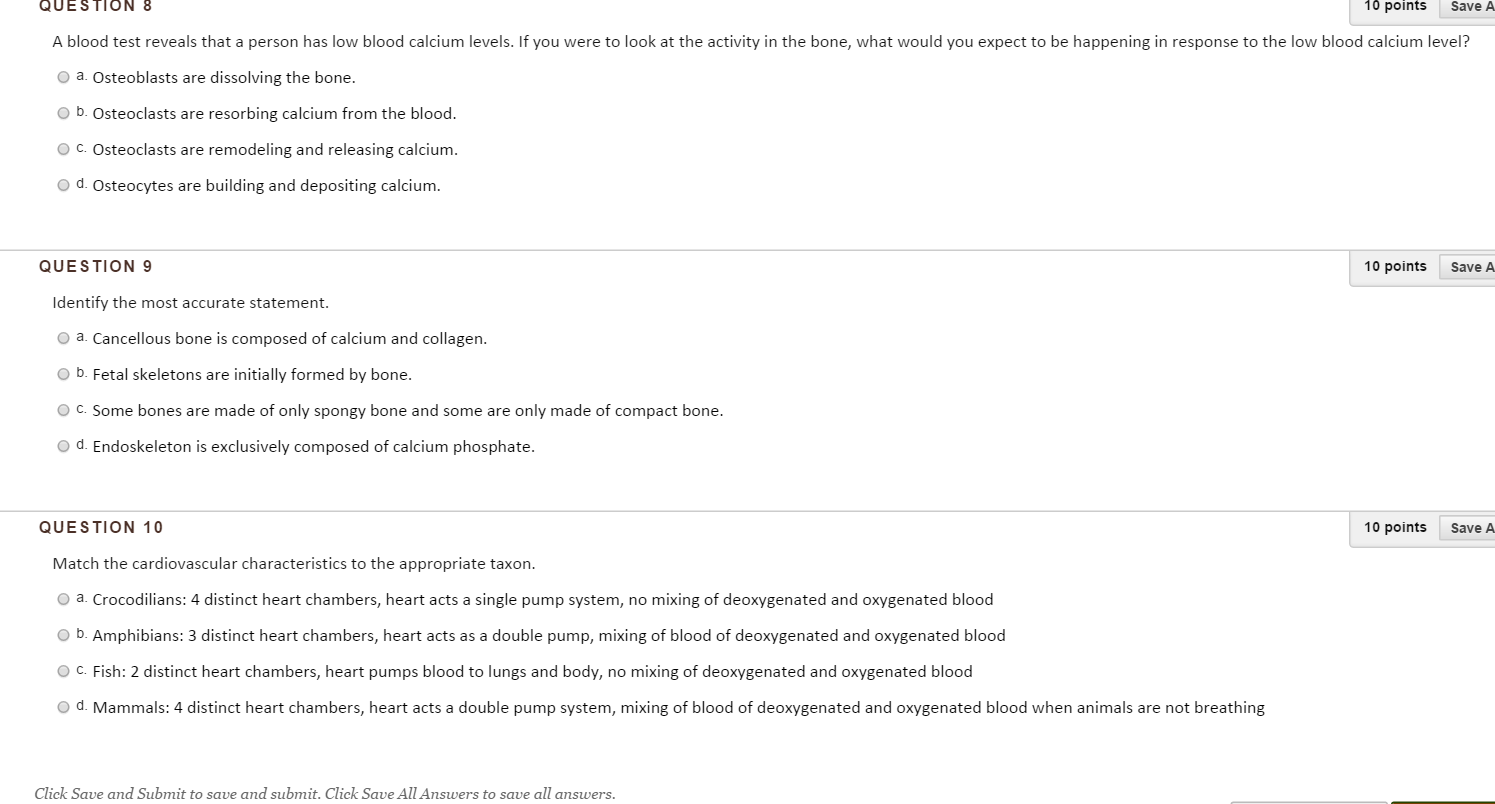Select the Fish answer for Question 10
This screenshot has width=1495, height=804.
tap(63, 670)
